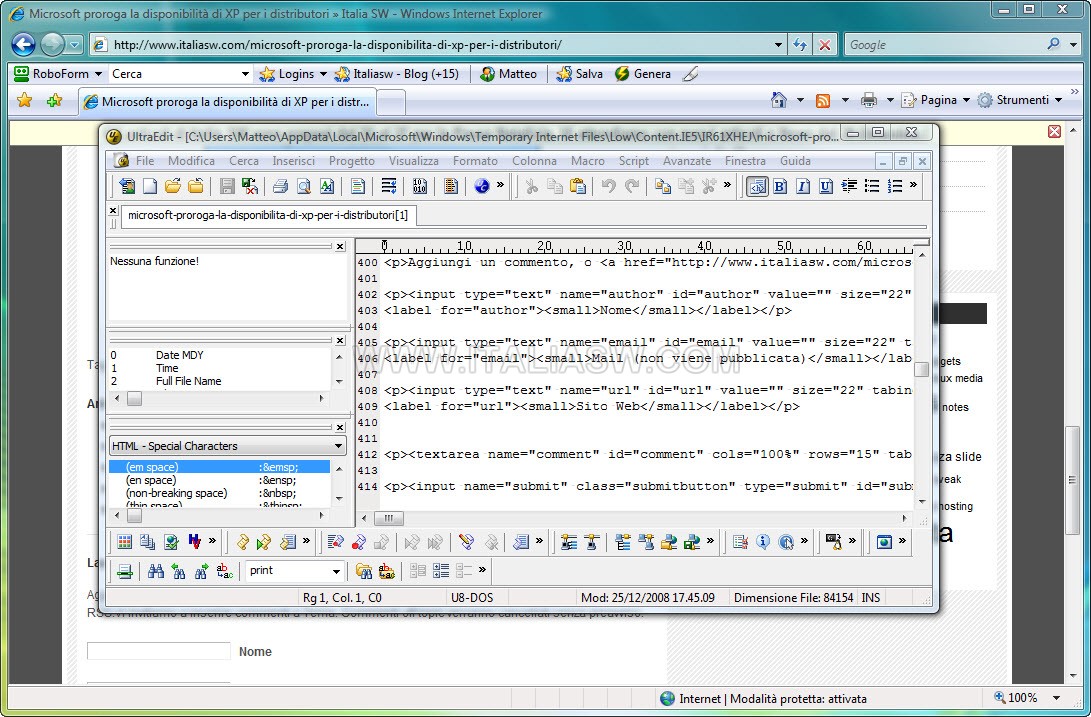The image size is (1091, 717).
Task: Click the Find binoculars icon
Action: coord(156,572)
